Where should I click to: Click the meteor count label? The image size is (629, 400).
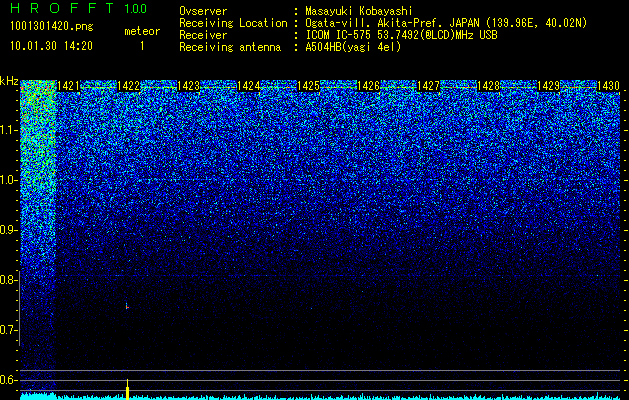point(142,31)
